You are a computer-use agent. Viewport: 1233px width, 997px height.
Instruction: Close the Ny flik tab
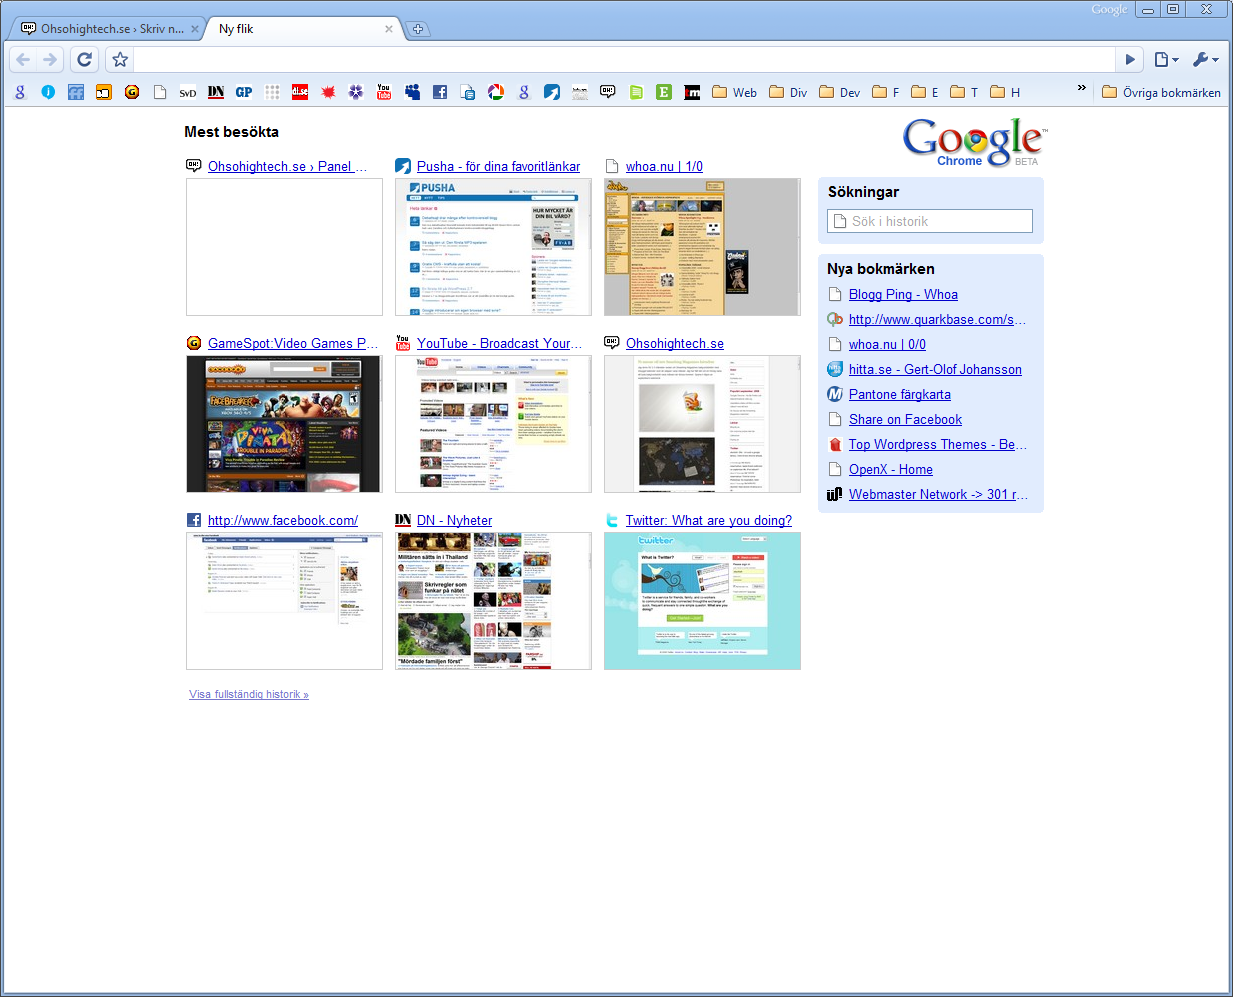point(389,29)
